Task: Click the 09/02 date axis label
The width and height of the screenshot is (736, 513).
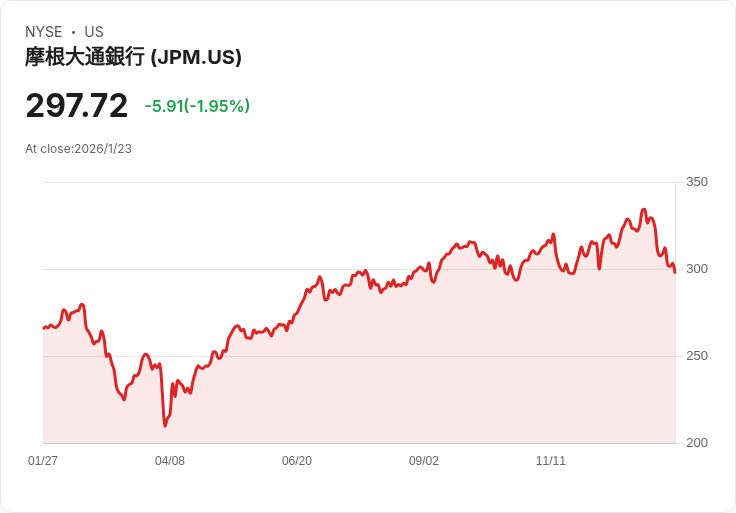Action: click(424, 461)
